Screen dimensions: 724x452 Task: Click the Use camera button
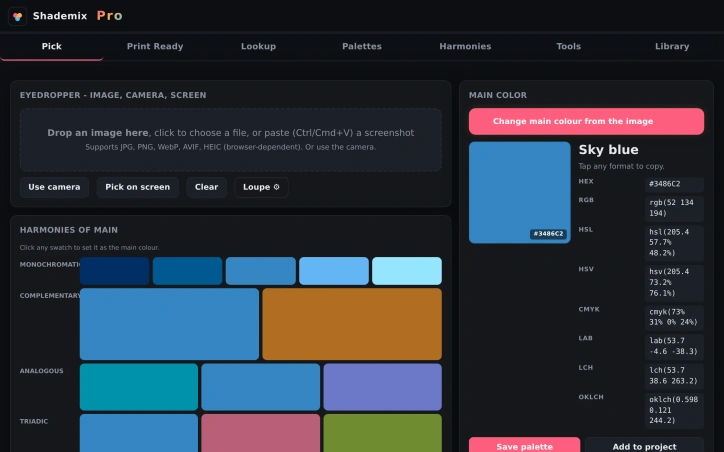click(54, 187)
